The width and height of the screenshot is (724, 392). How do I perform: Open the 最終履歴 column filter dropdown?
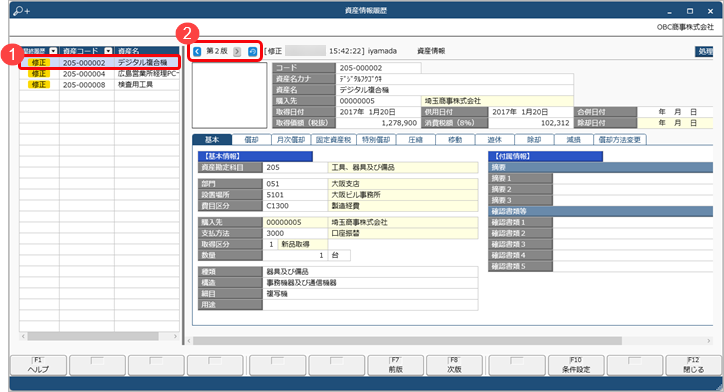click(x=54, y=51)
